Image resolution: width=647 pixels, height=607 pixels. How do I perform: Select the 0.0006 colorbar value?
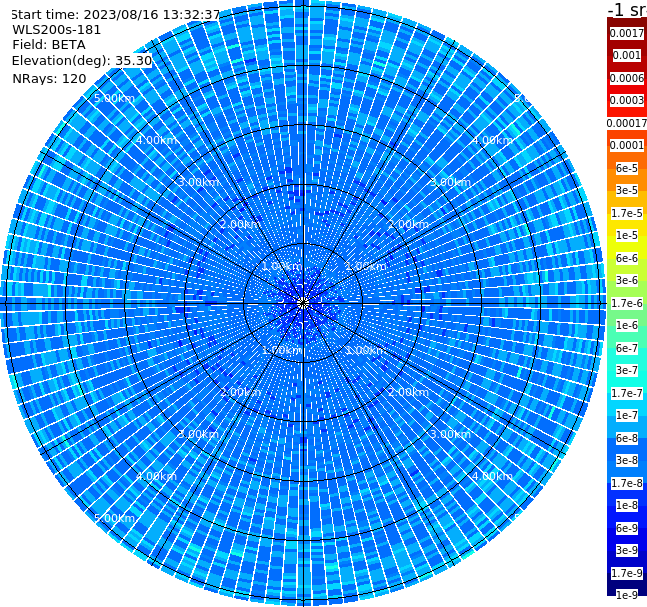(x=627, y=78)
